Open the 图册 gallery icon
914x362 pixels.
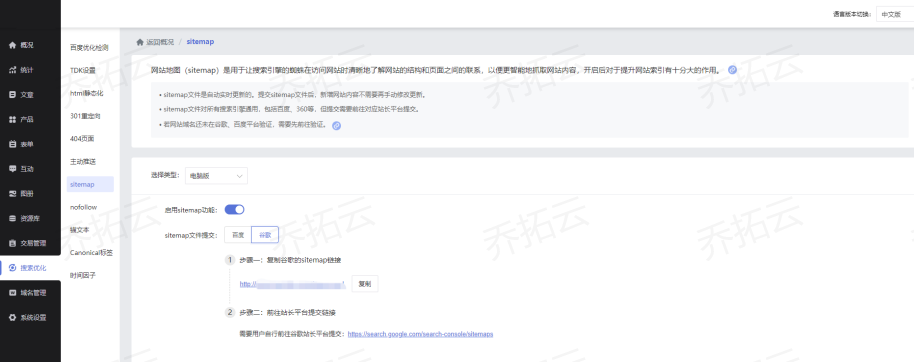click(x=12, y=194)
